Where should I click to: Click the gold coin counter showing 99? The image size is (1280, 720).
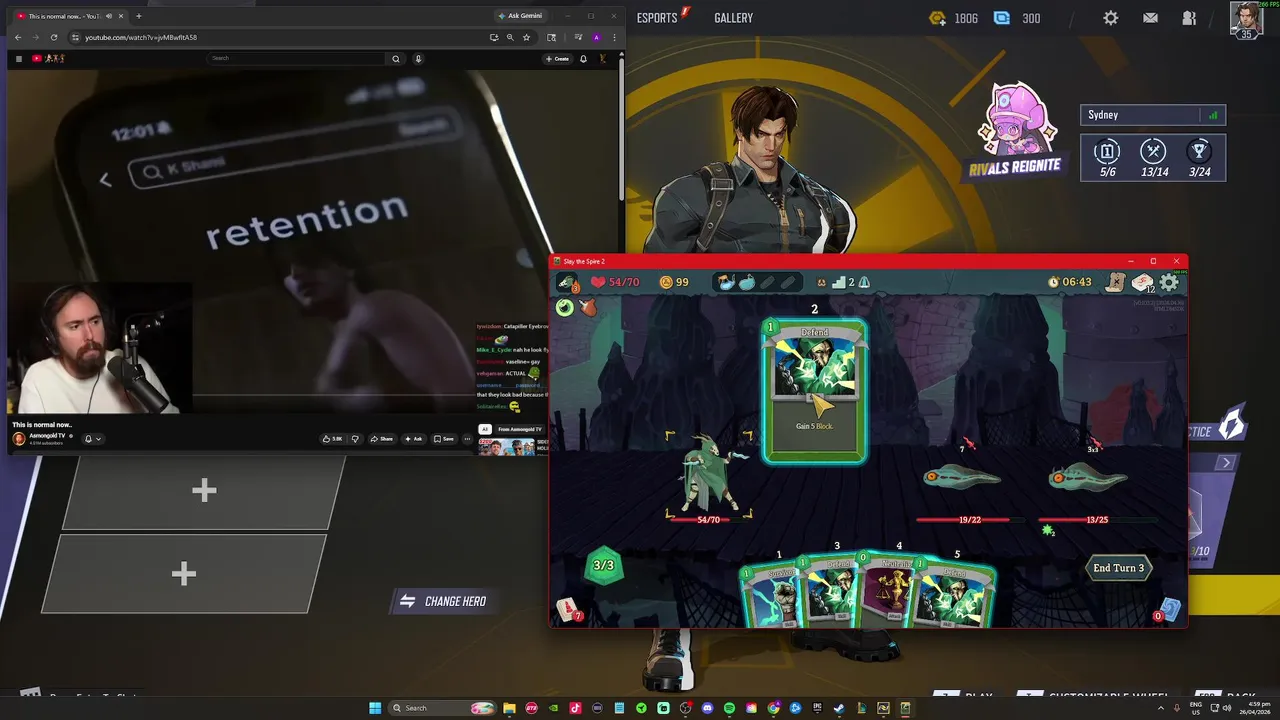click(x=675, y=283)
